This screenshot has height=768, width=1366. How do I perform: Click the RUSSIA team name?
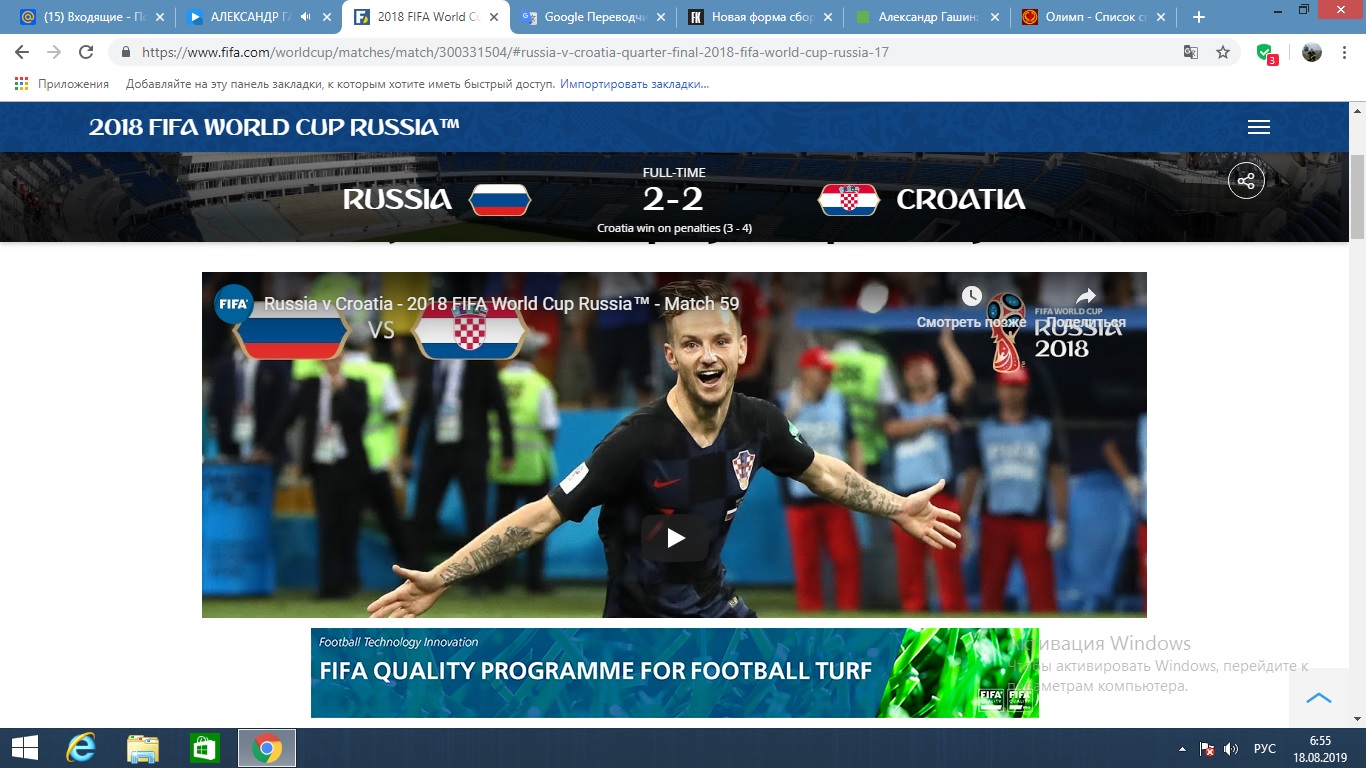[x=397, y=199]
